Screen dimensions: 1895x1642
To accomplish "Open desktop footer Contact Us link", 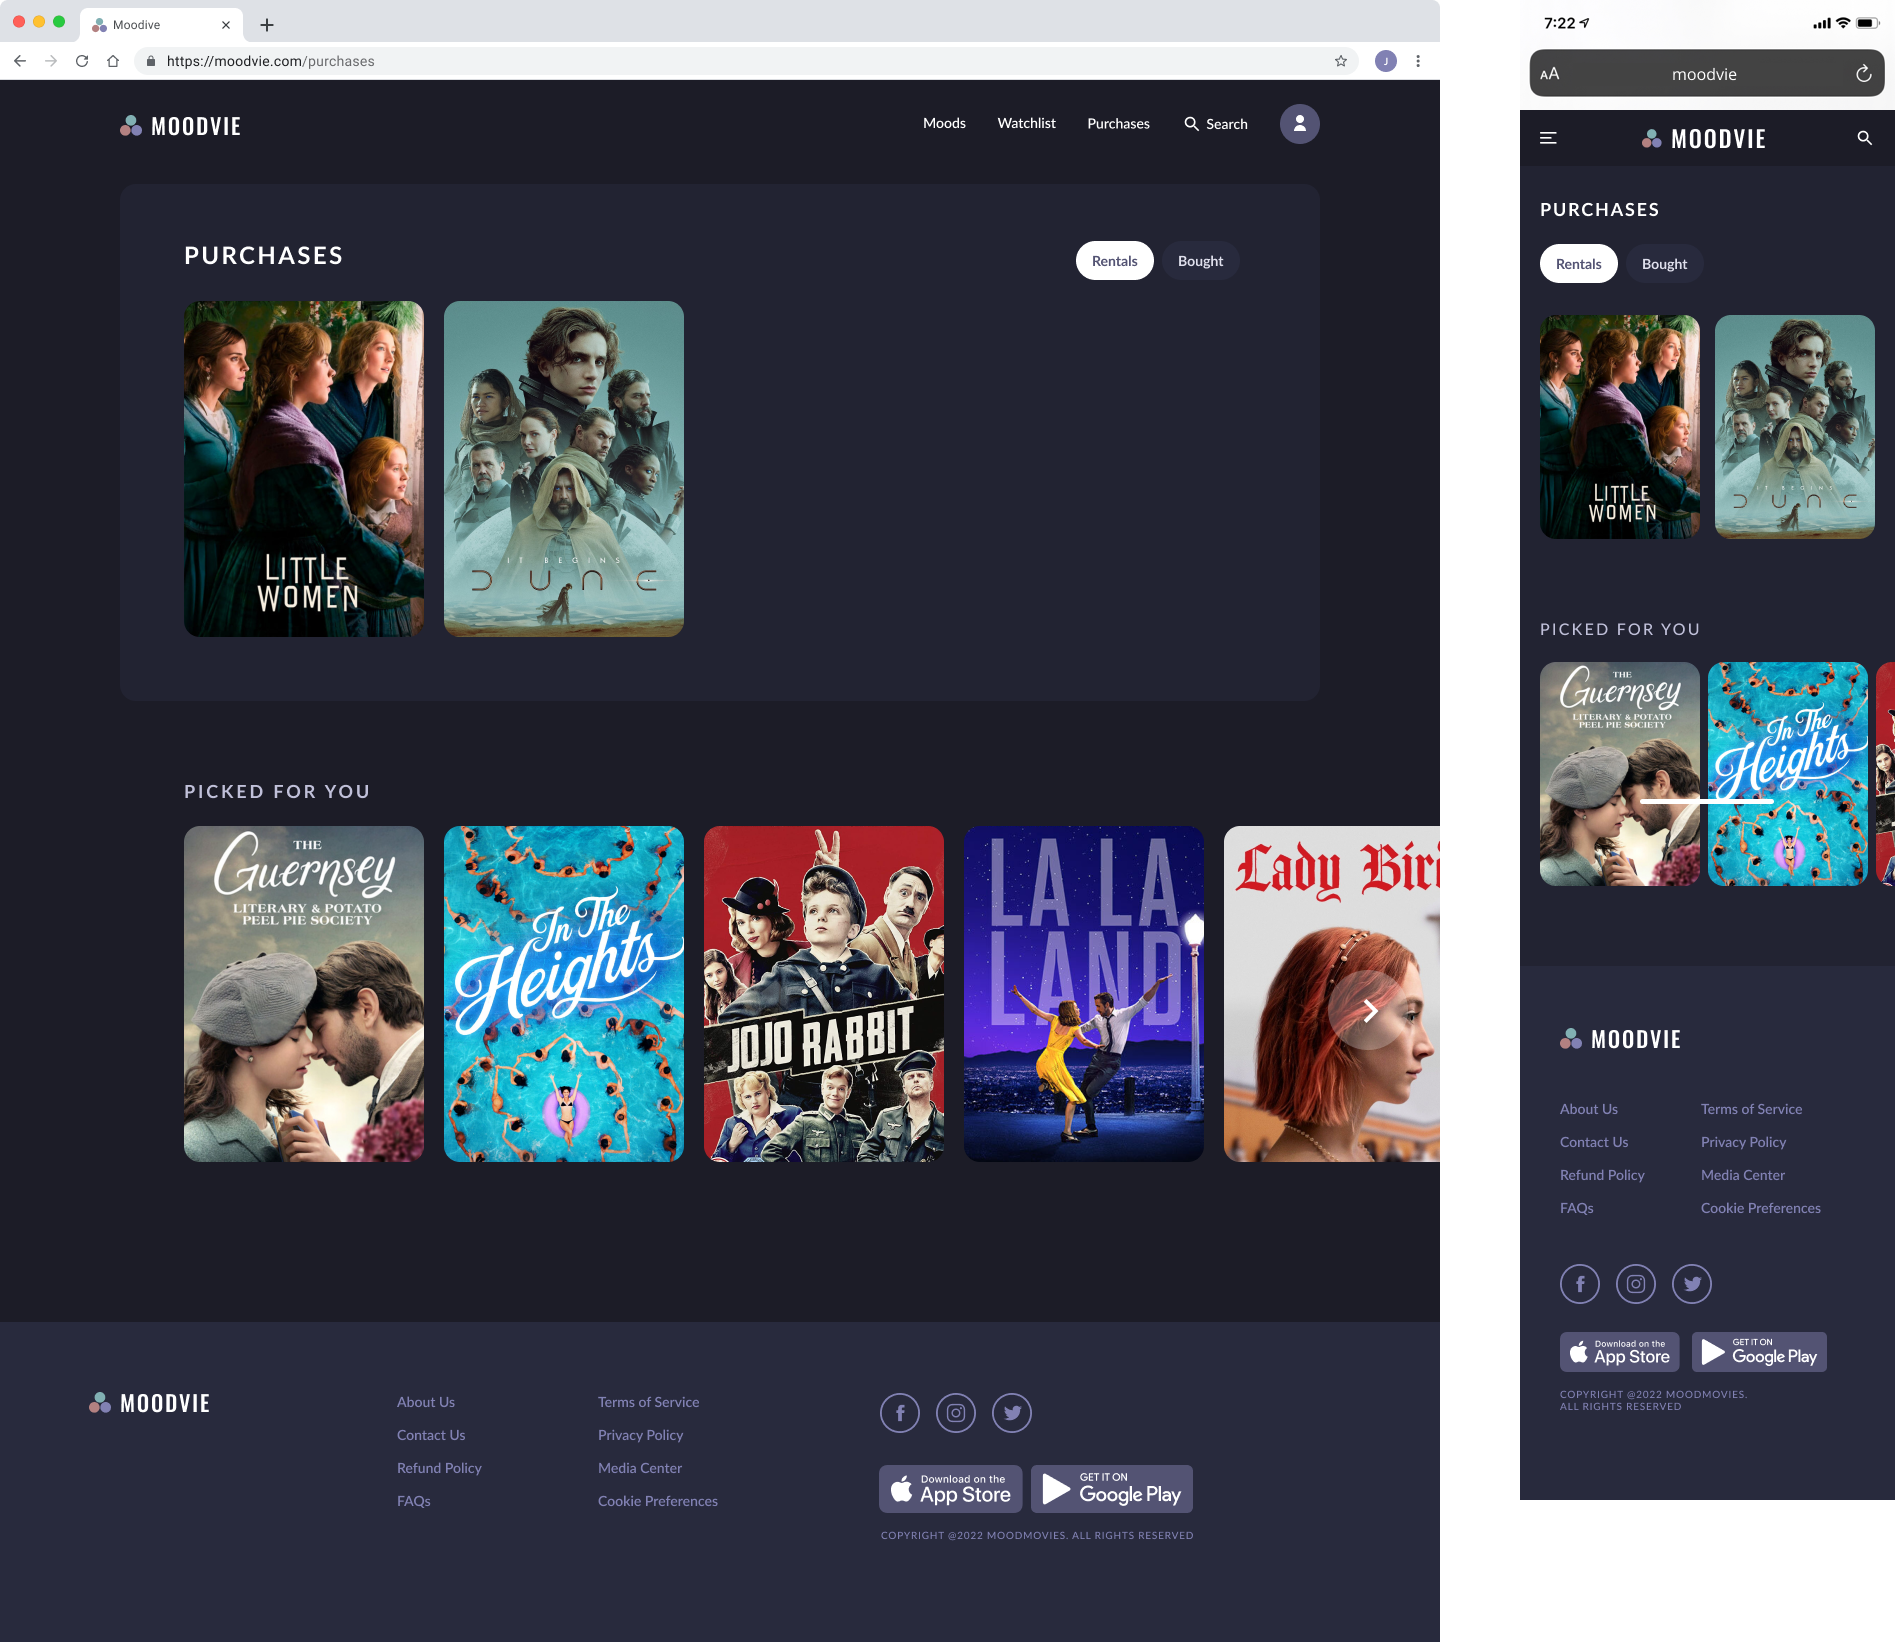I will [x=431, y=1435].
